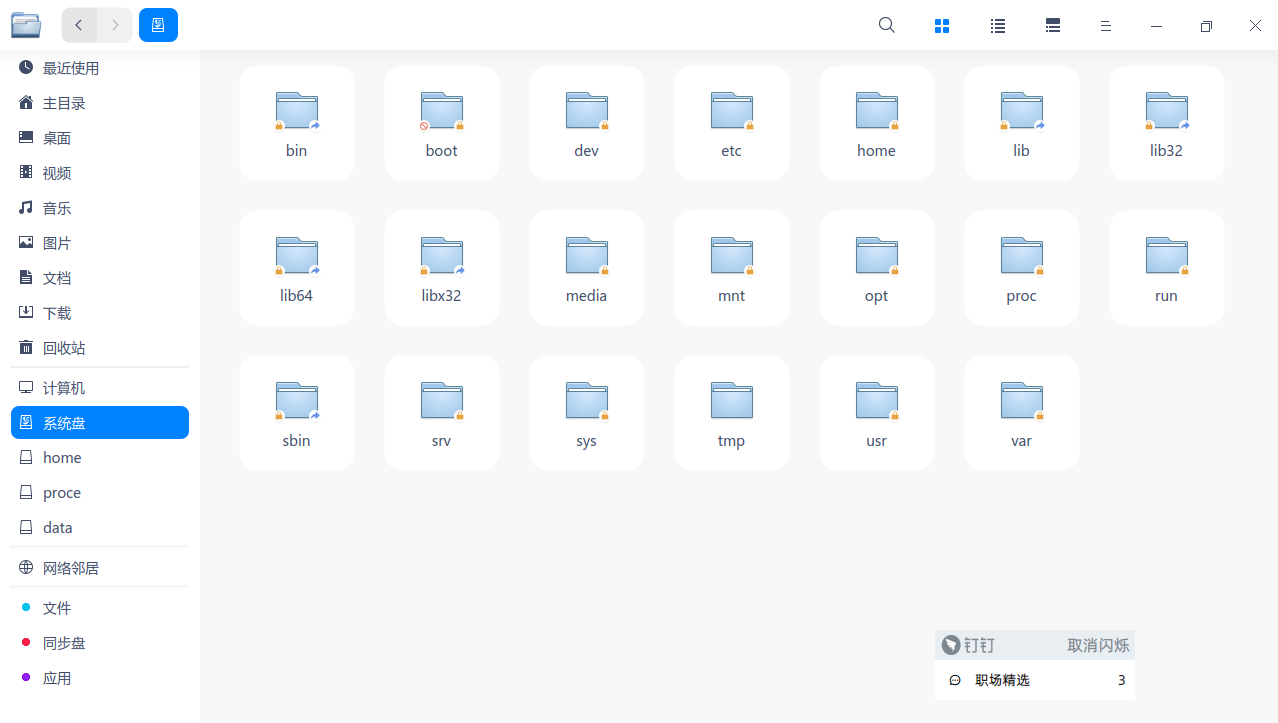This screenshot has height=723, width=1278.
Task: Select the 同步盘 red tag
Action: tap(100, 643)
